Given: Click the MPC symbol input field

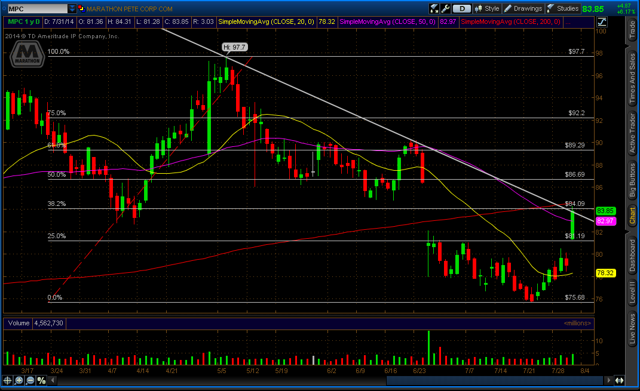Looking at the screenshot, I should (x=37, y=9).
